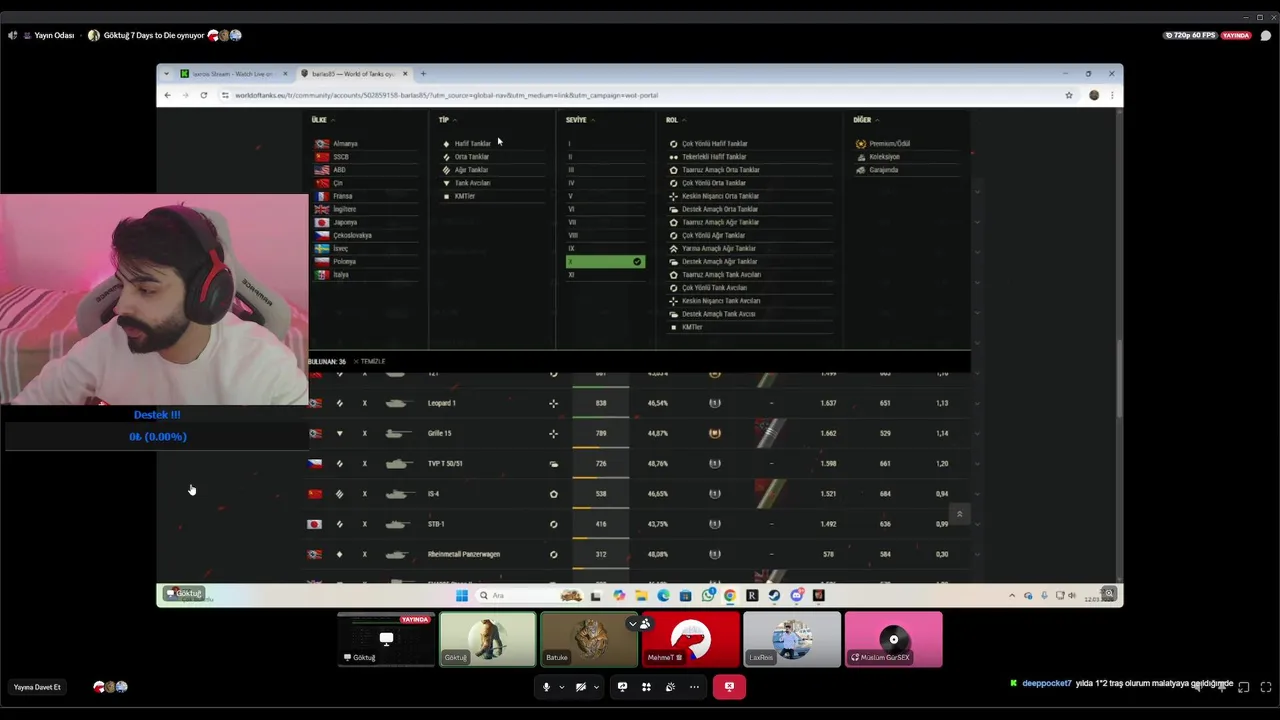Click the screen share button
This screenshot has height=720, width=1280.
tap(622, 687)
